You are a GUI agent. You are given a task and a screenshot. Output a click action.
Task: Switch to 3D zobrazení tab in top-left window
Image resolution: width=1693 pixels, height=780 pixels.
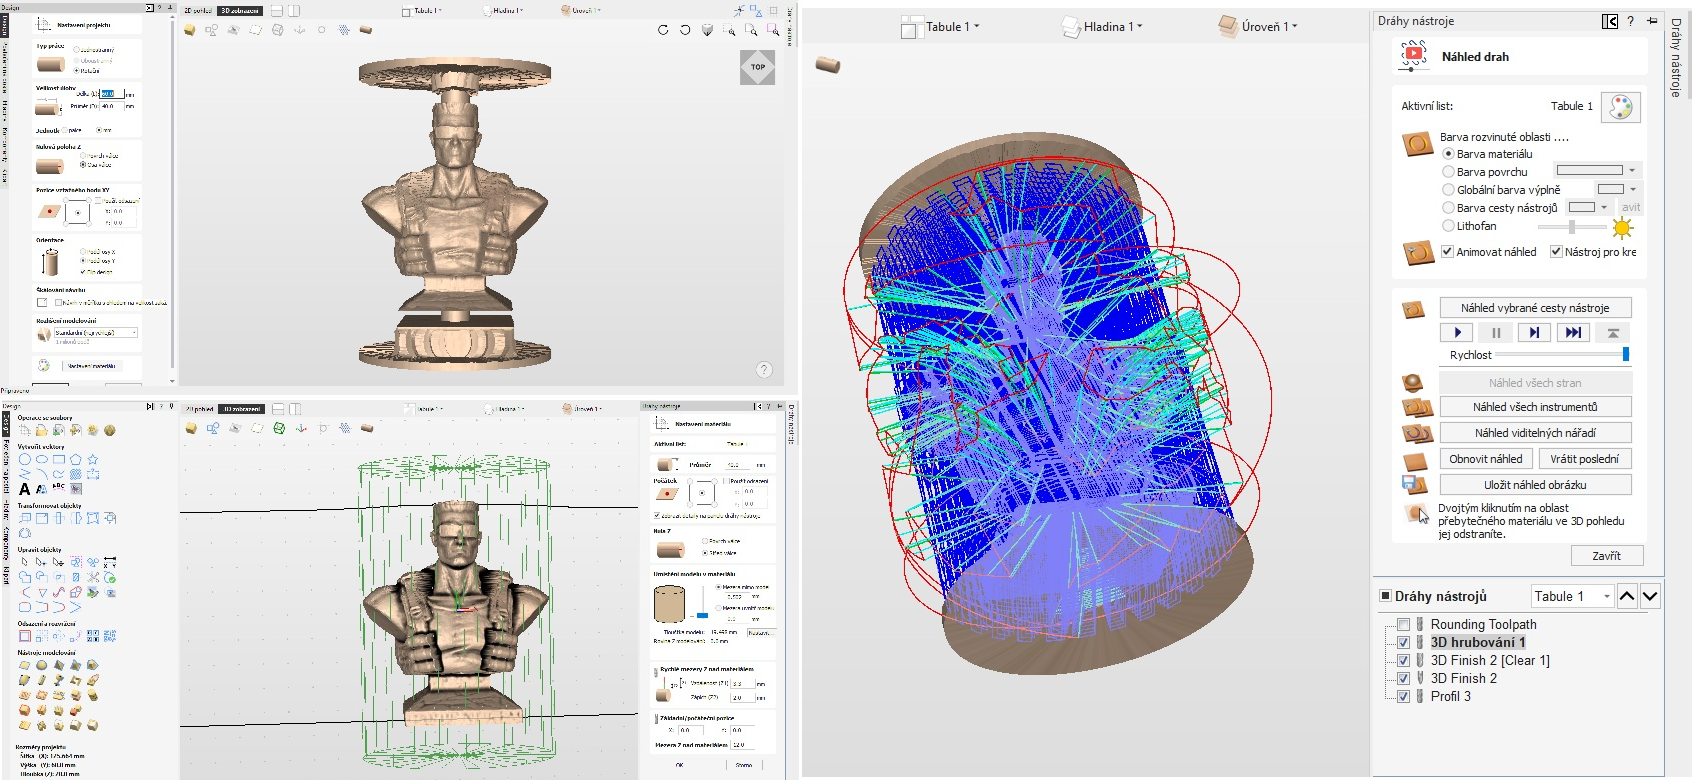[x=239, y=10]
